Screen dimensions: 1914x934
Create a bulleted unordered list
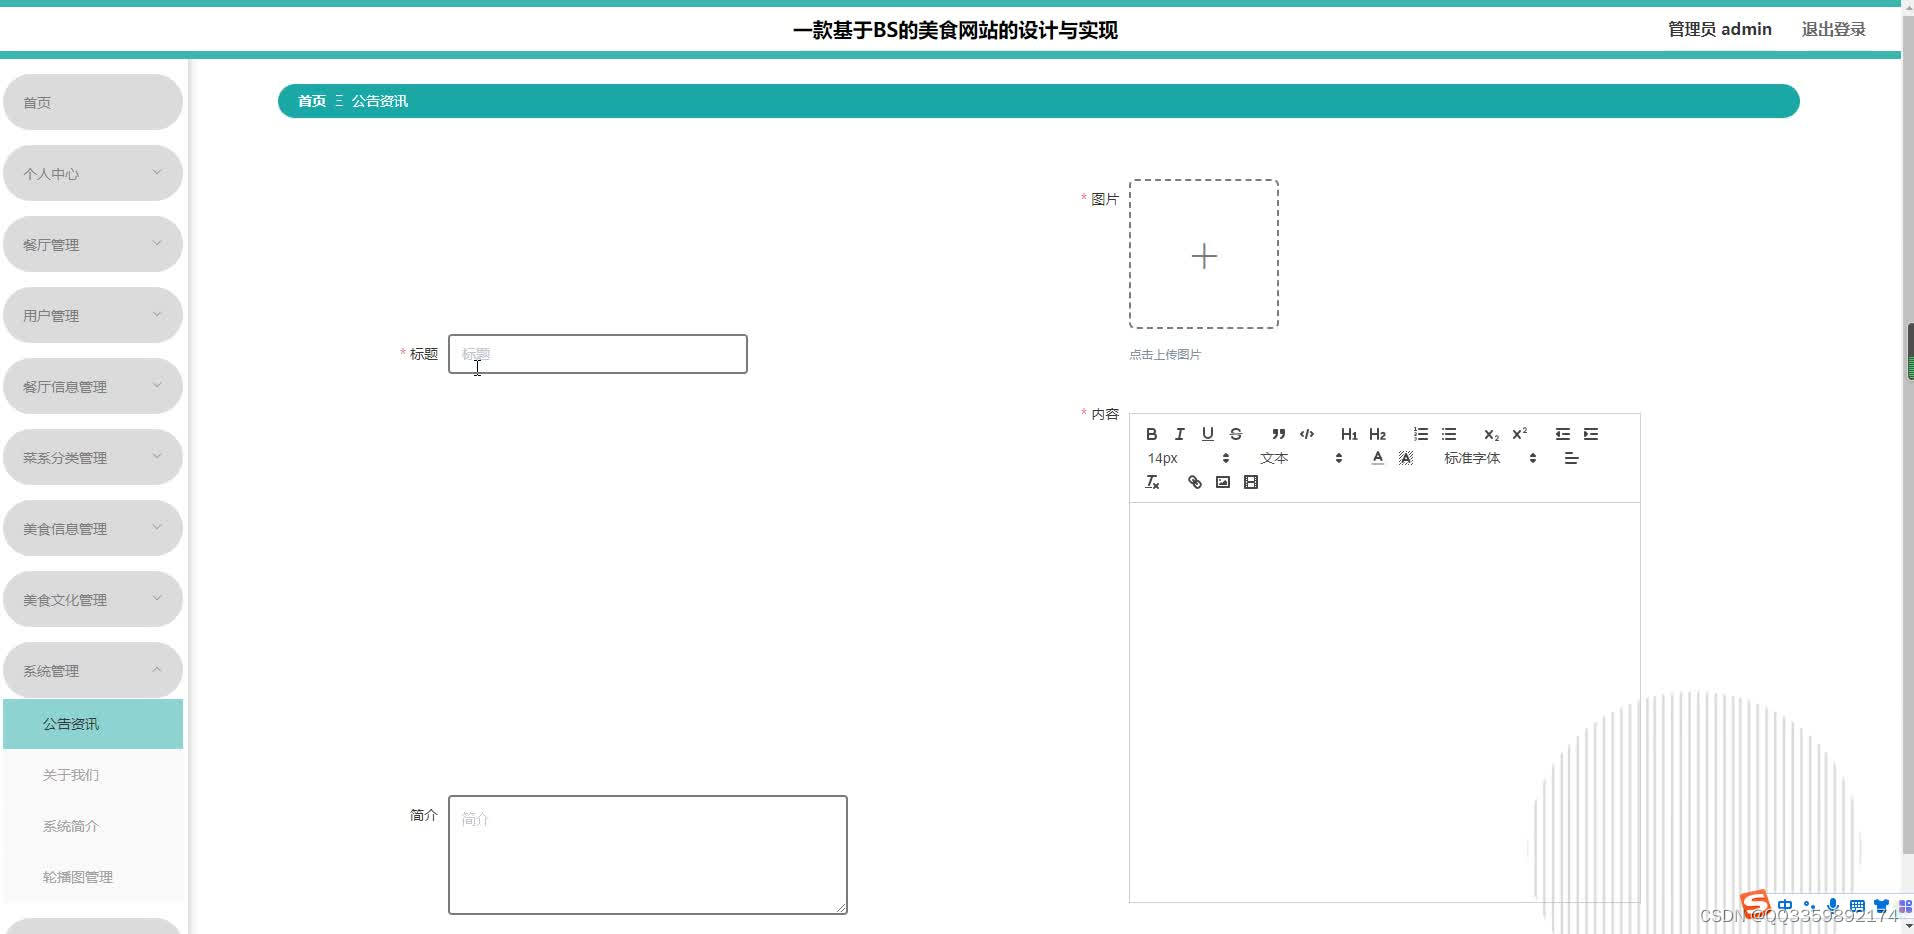coord(1448,434)
